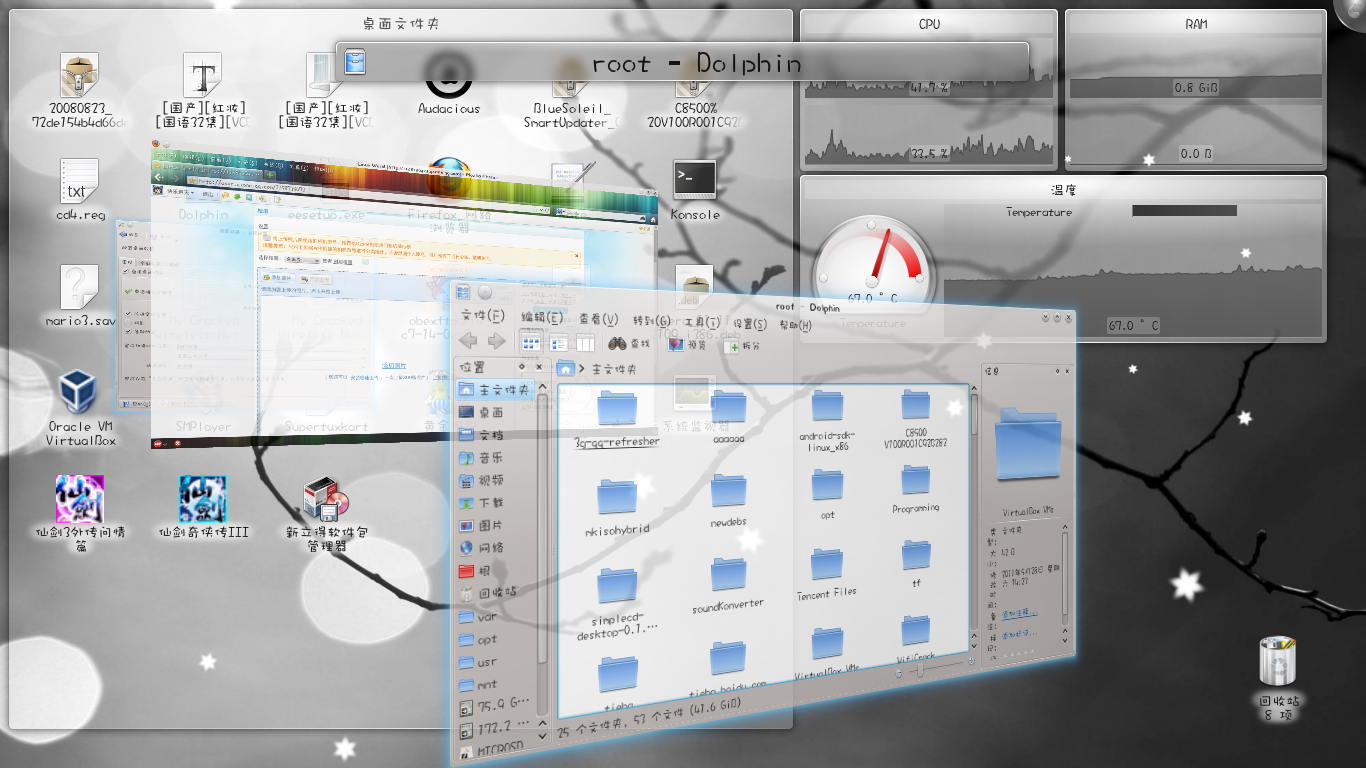Select the Programming folder
The image size is (1366, 768).
(x=916, y=489)
